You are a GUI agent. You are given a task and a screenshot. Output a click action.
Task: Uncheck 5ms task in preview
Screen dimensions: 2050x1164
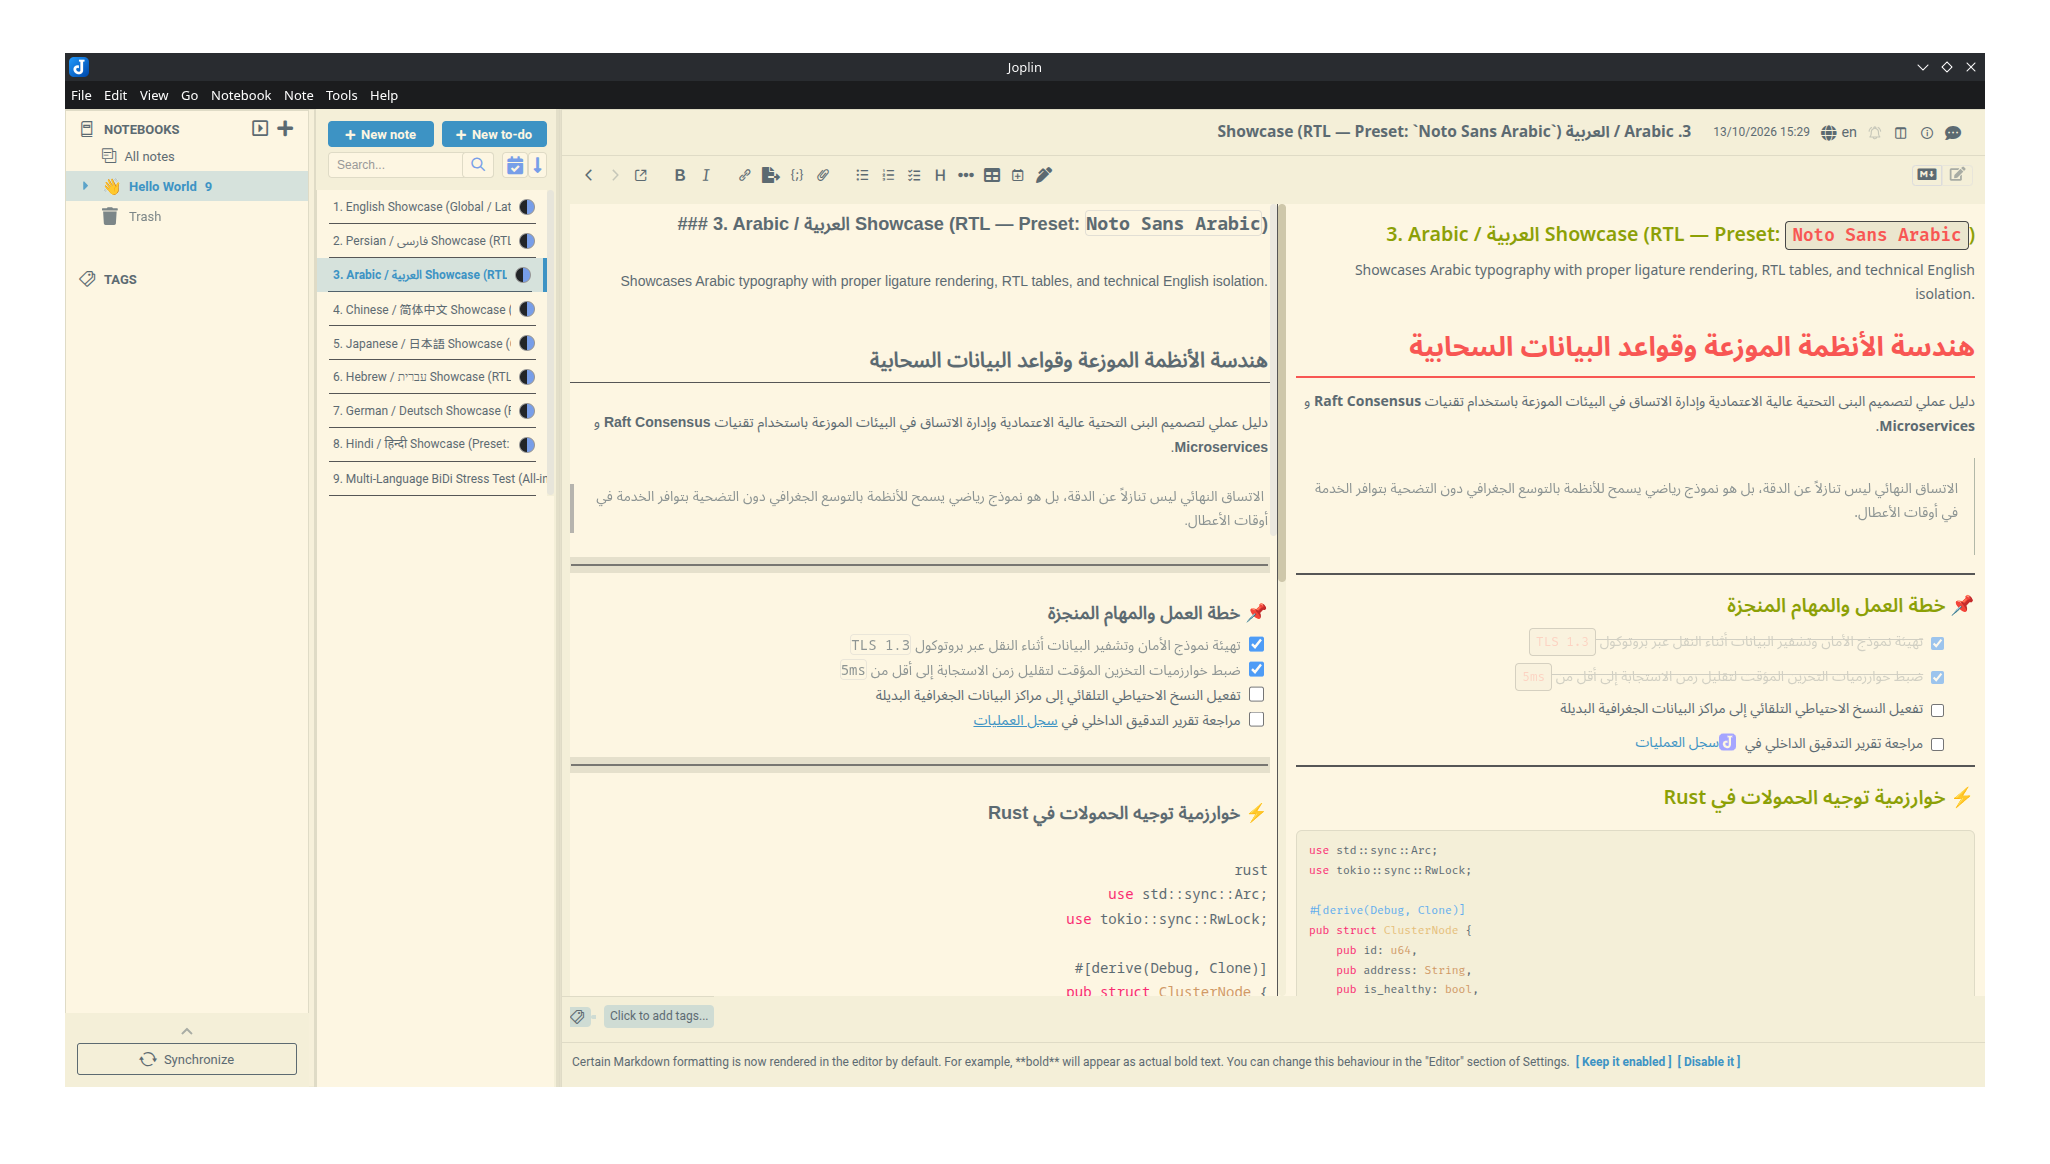tap(1938, 678)
